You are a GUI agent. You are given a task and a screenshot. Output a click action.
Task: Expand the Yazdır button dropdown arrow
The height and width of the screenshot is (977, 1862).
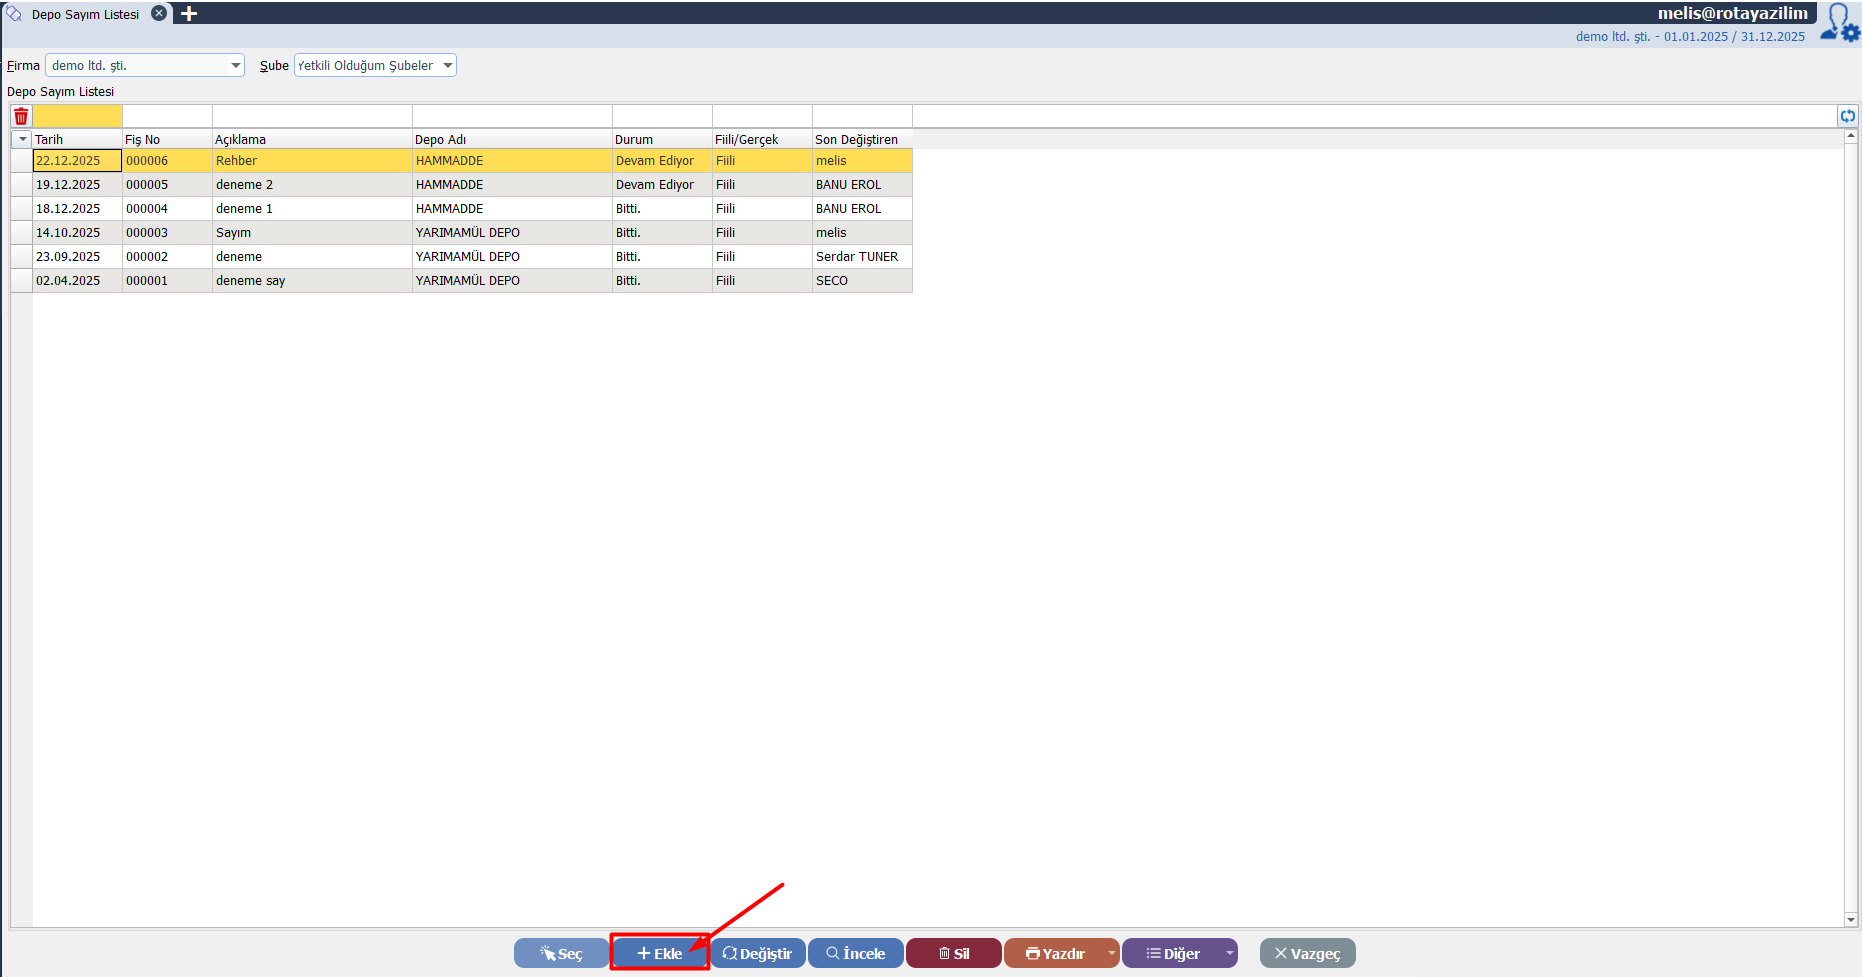point(1111,953)
